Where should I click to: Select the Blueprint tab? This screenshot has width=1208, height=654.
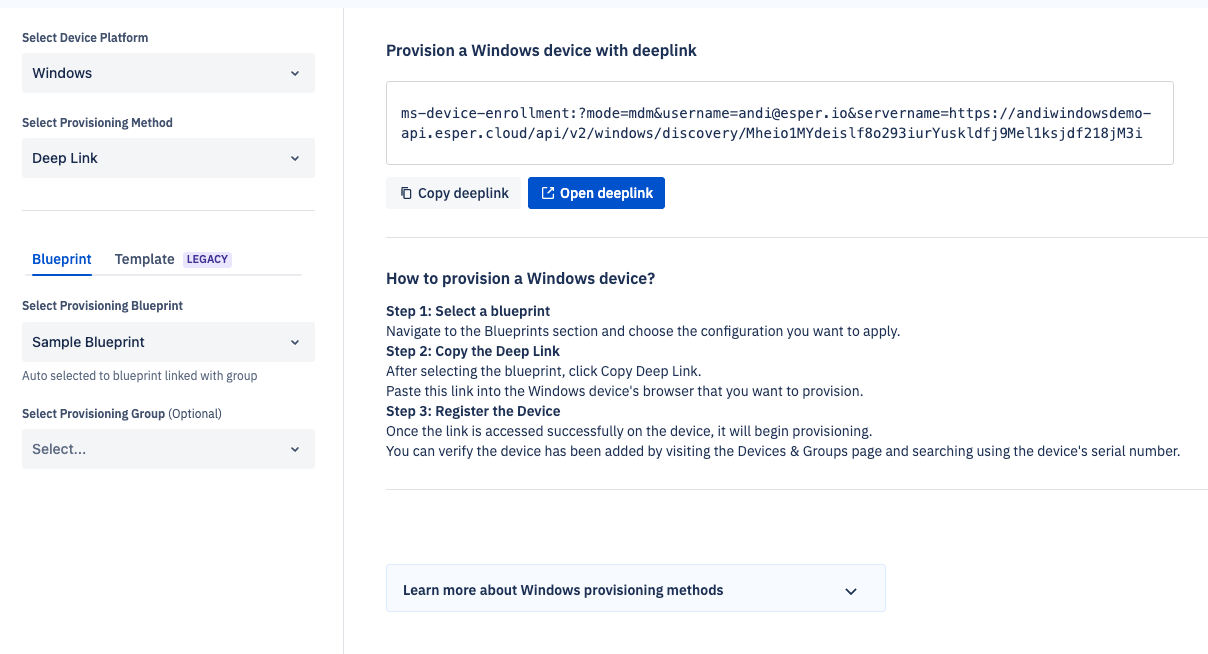tap(61, 258)
